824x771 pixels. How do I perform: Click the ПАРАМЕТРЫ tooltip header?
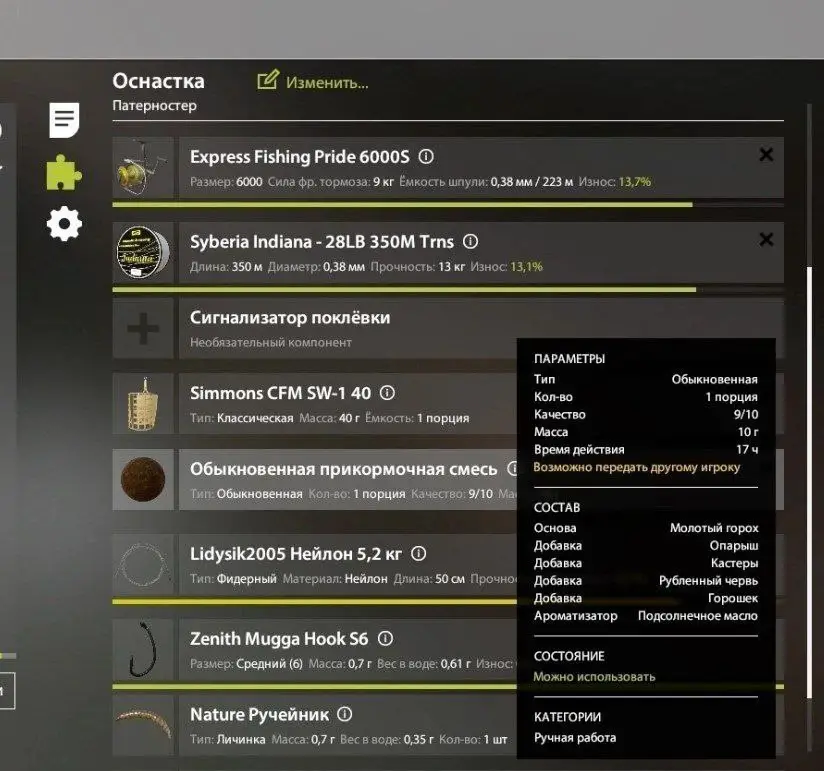(x=569, y=359)
